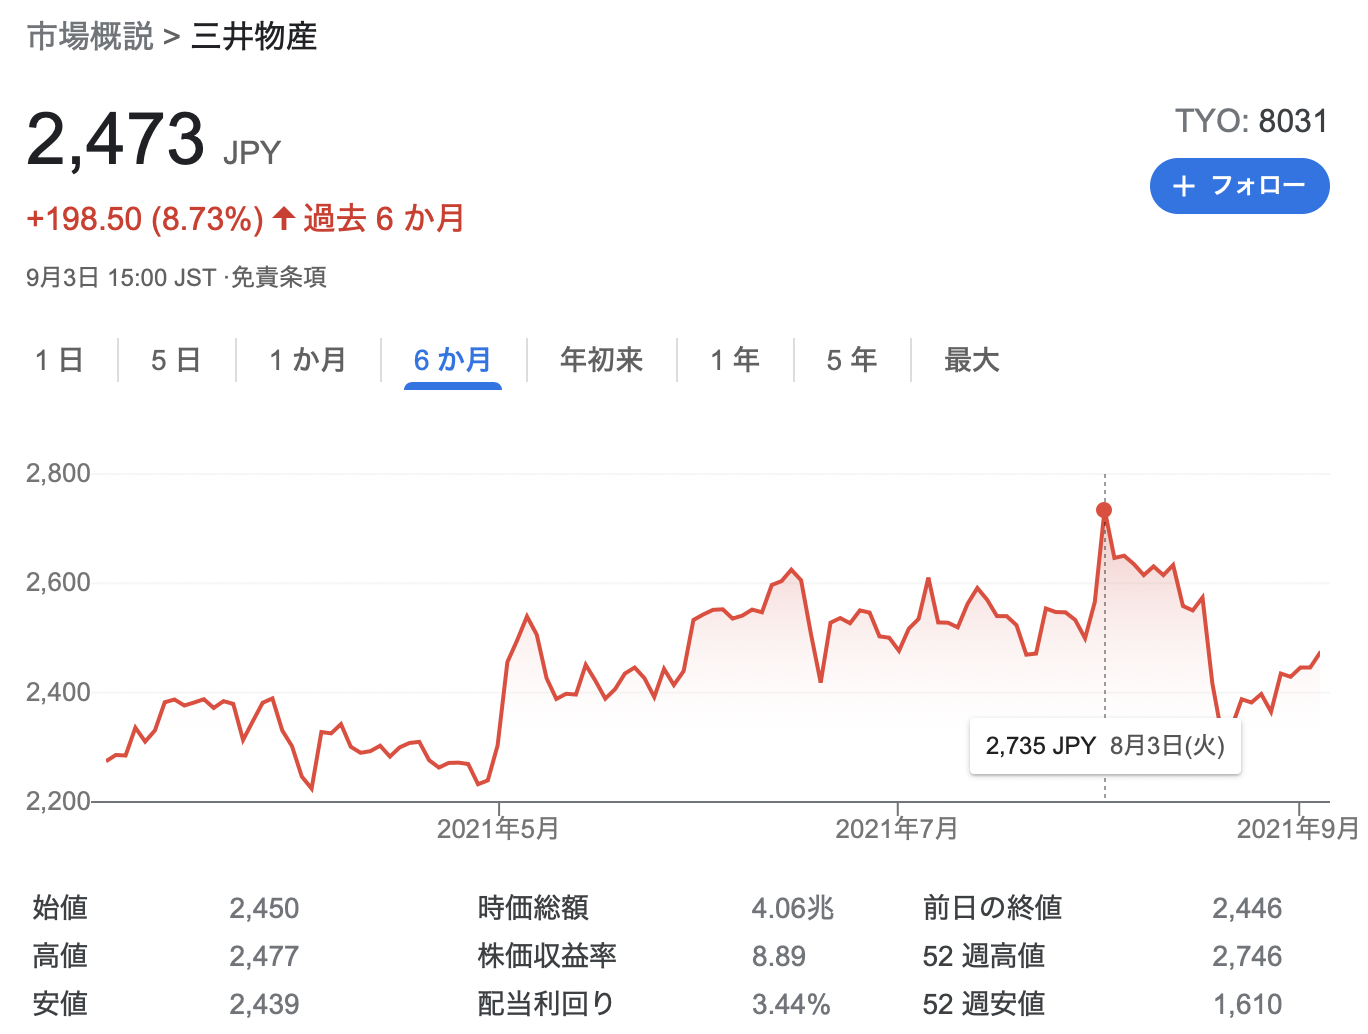Image resolution: width=1368 pixels, height=1034 pixels.
Task: Switch to the 1 か月 tab
Action: [x=308, y=360]
